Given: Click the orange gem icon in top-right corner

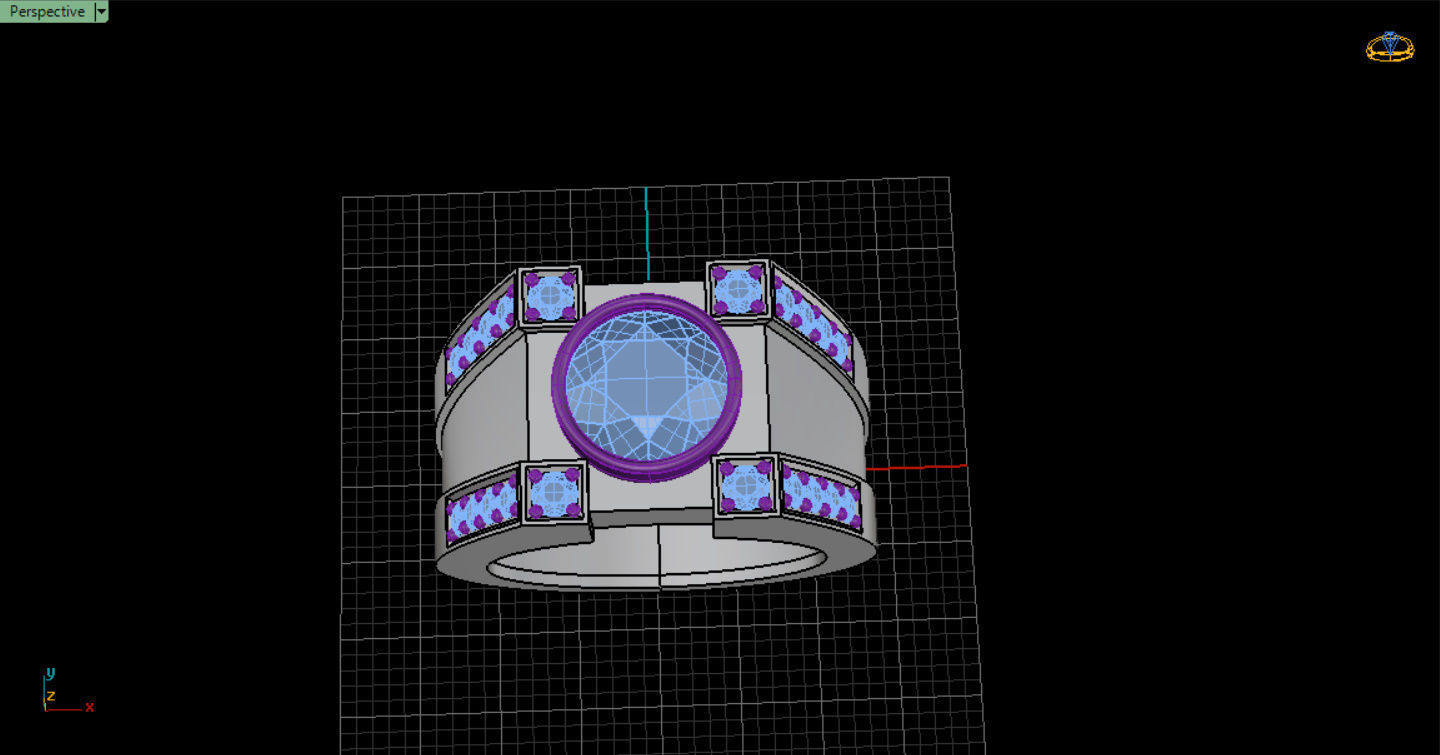Looking at the screenshot, I should click(1390, 46).
